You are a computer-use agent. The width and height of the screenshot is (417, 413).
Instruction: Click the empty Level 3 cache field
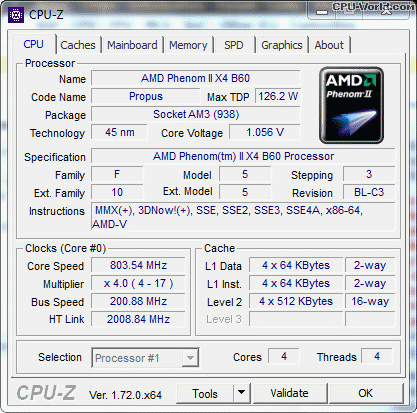click(296, 319)
